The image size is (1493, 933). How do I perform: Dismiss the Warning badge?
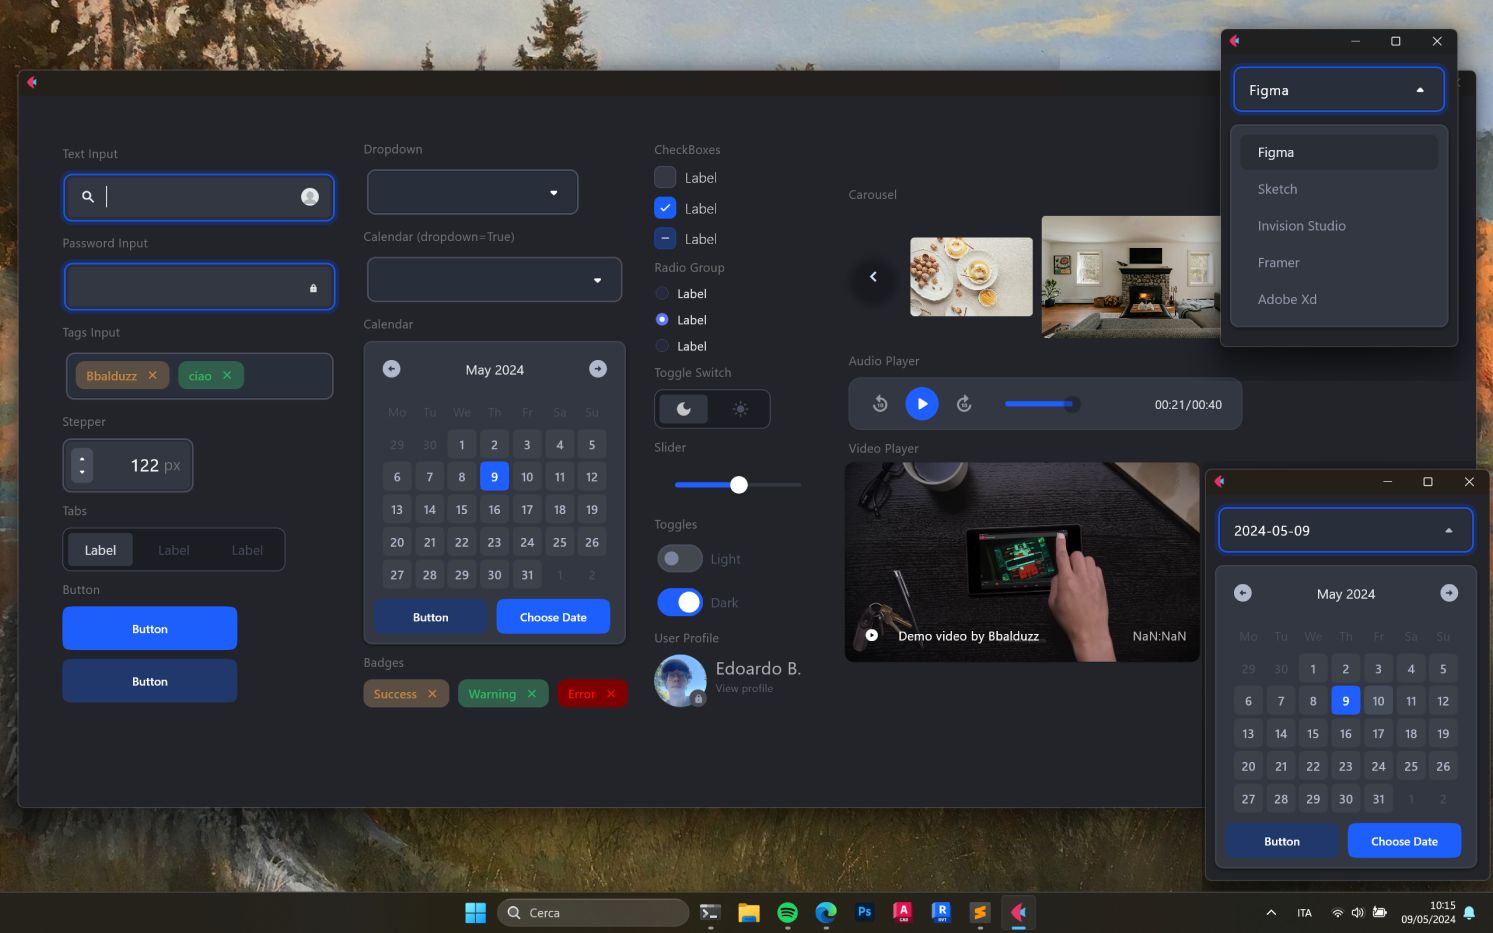tap(532, 694)
